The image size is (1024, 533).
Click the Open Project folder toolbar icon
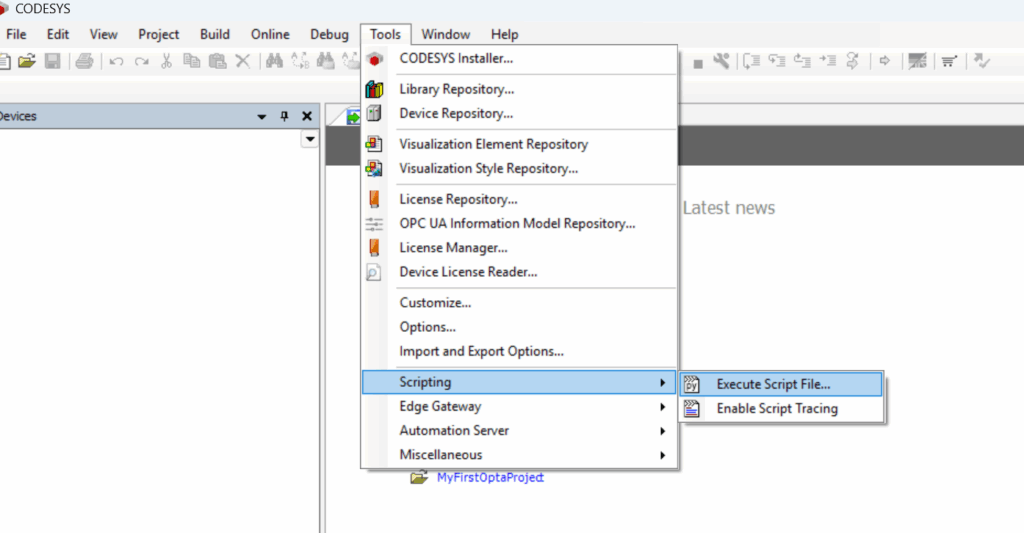[x=27, y=61]
